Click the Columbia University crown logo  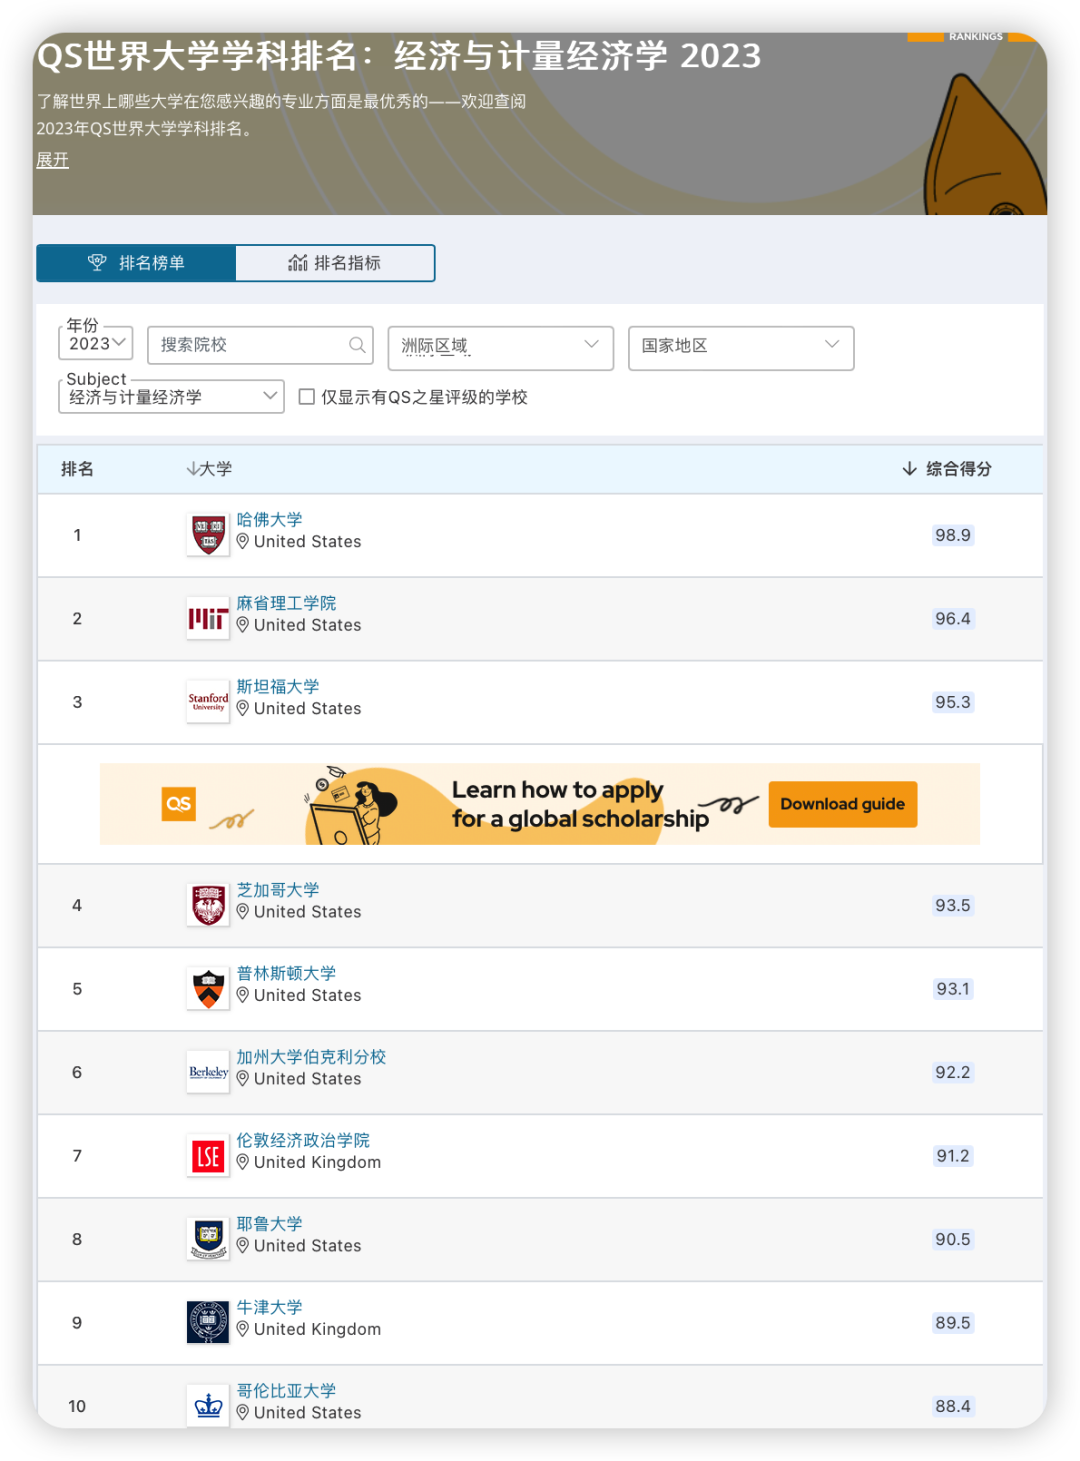click(x=208, y=1405)
